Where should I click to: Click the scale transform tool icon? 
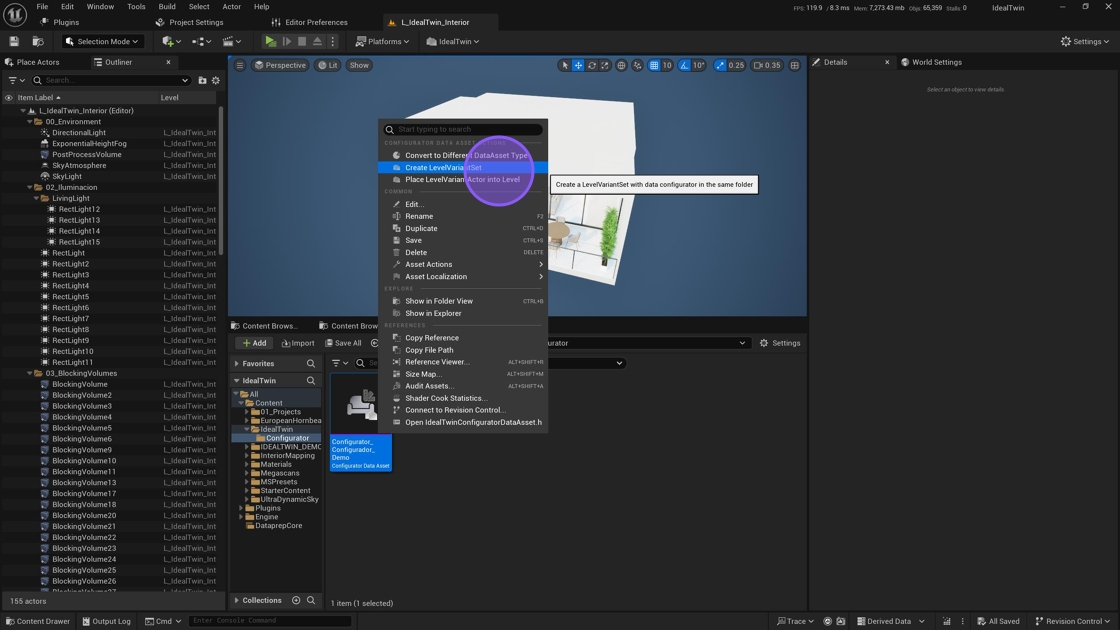pyautogui.click(x=604, y=65)
